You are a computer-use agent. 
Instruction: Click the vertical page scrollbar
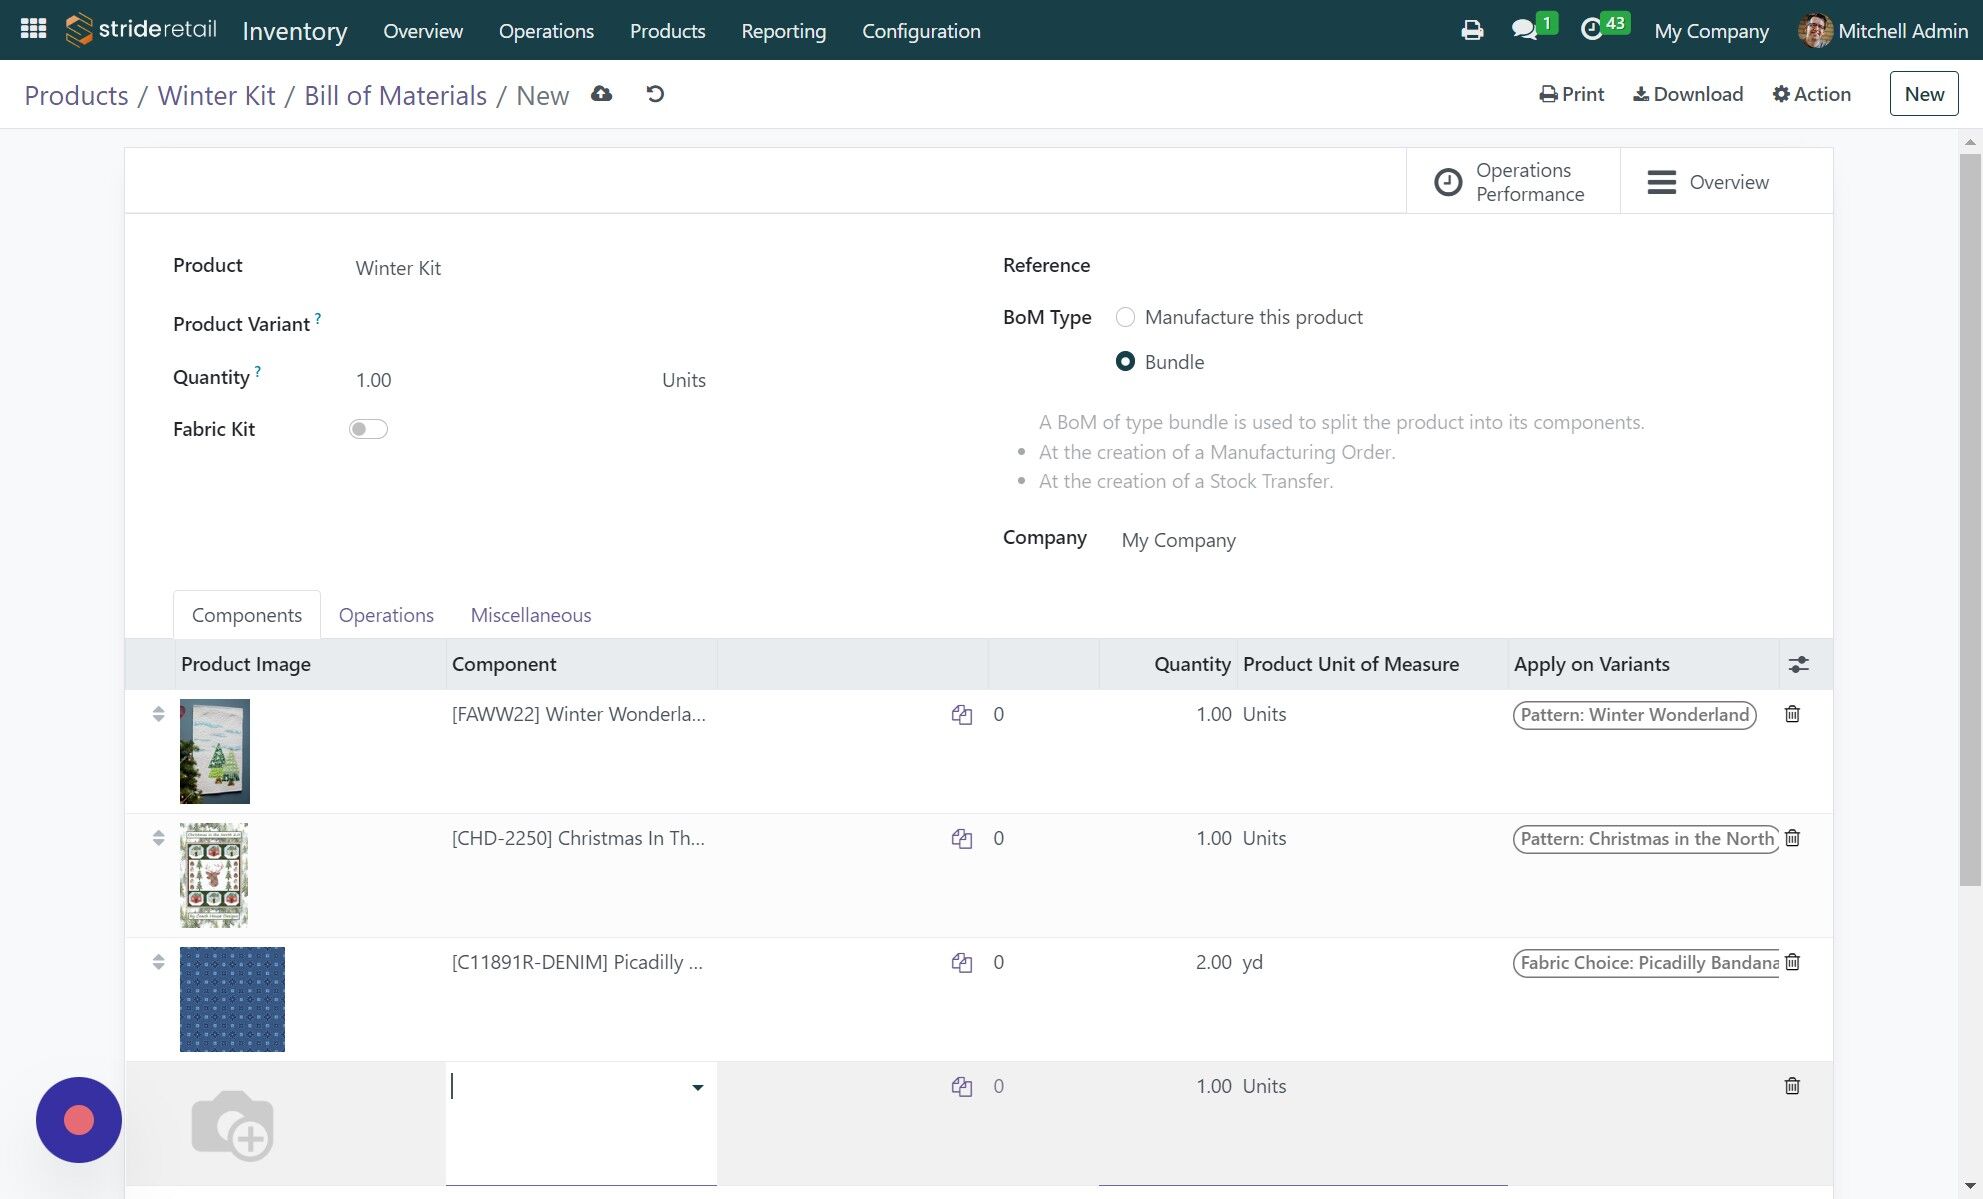click(x=1970, y=520)
